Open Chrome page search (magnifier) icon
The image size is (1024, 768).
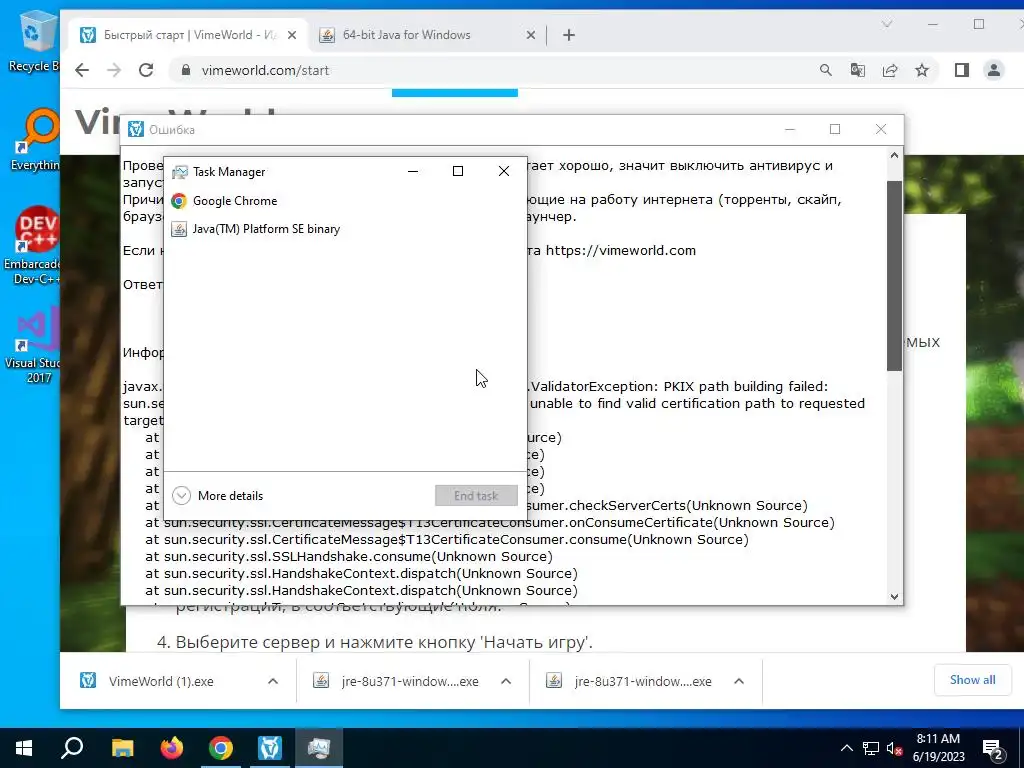(x=825, y=70)
